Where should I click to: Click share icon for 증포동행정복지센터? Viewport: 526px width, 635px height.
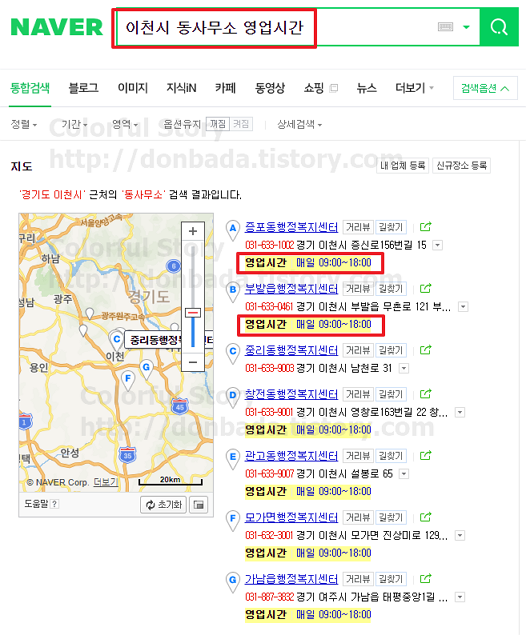pos(426,226)
